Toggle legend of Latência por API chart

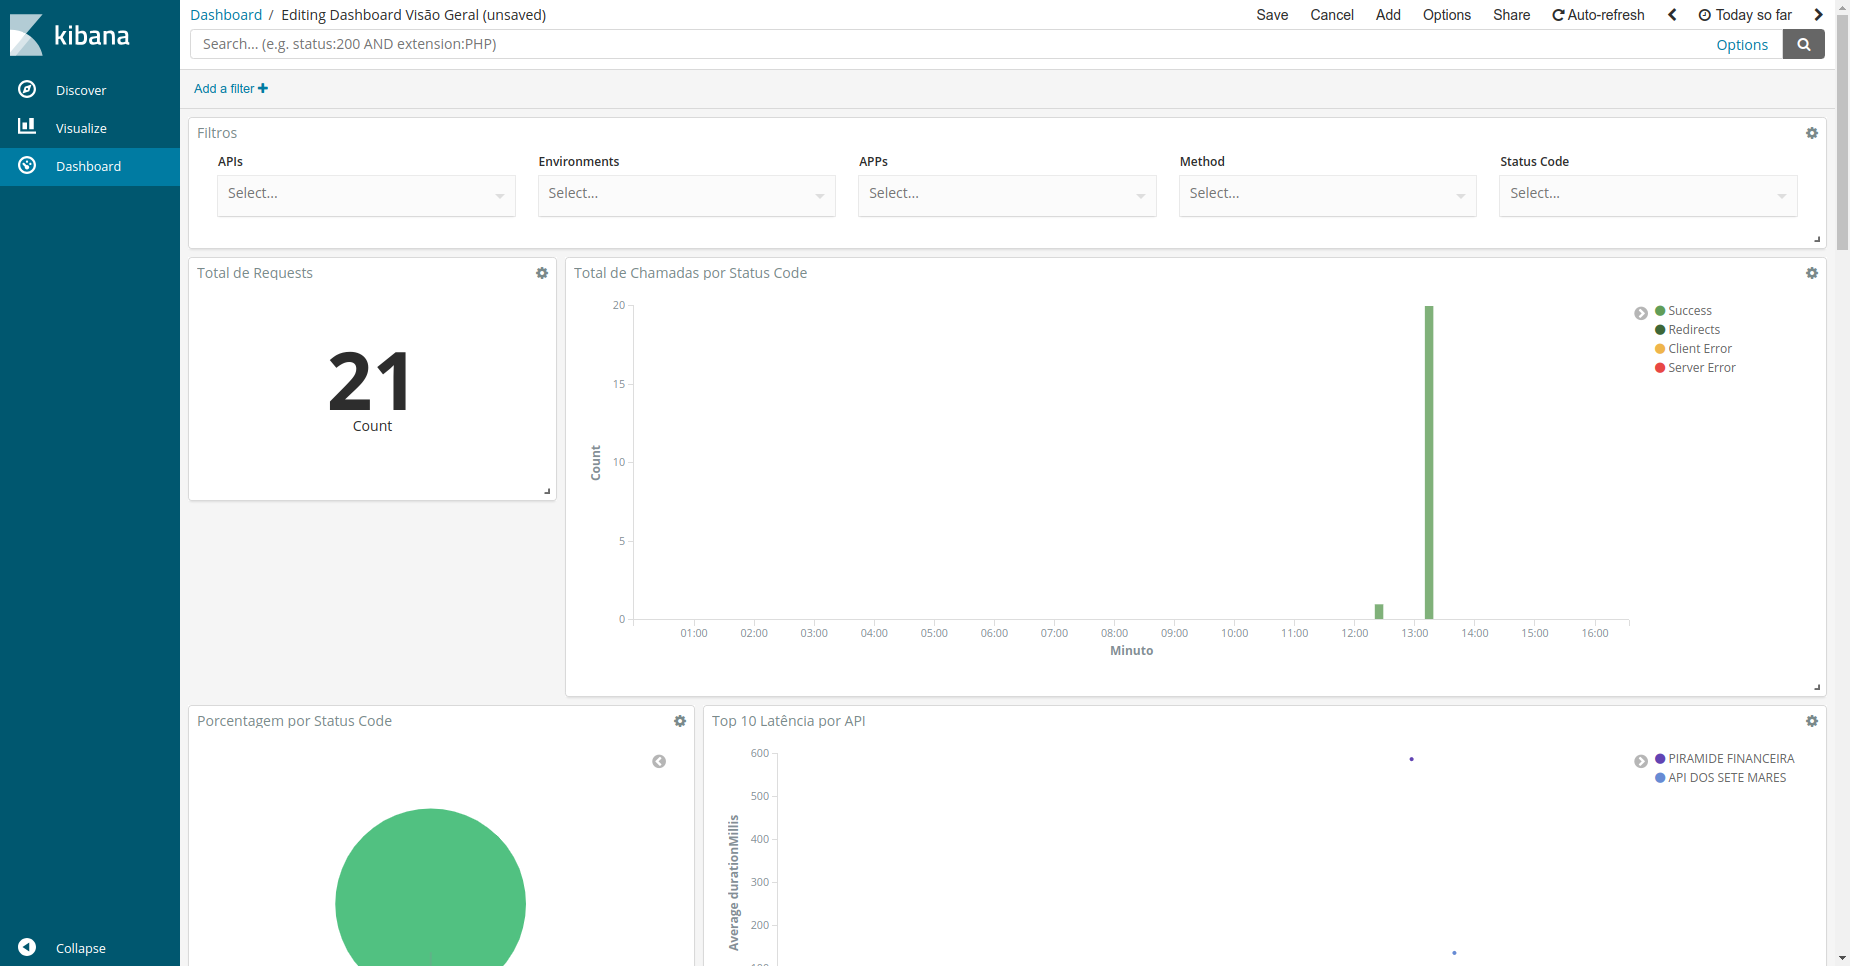[1641, 761]
